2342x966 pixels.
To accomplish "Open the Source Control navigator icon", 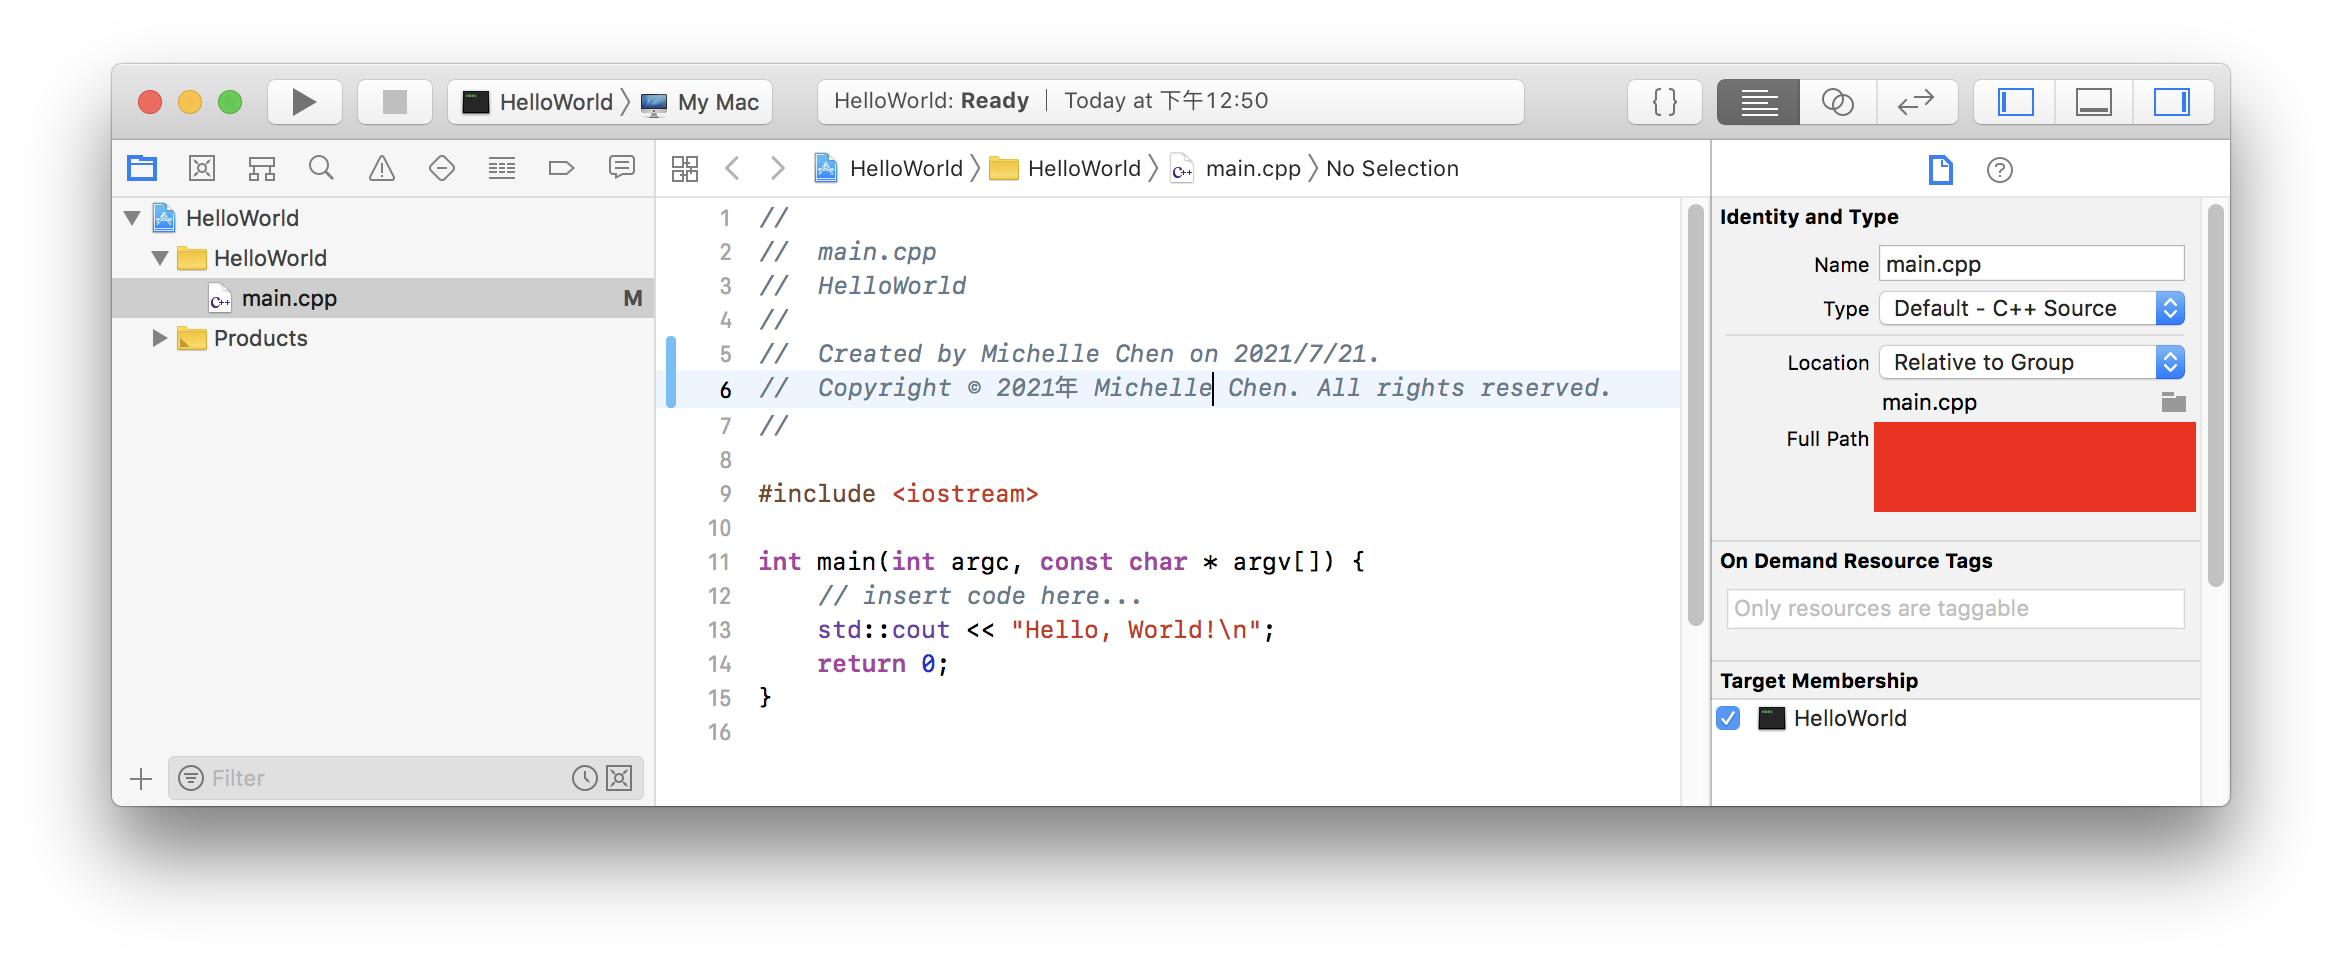I will 202,168.
